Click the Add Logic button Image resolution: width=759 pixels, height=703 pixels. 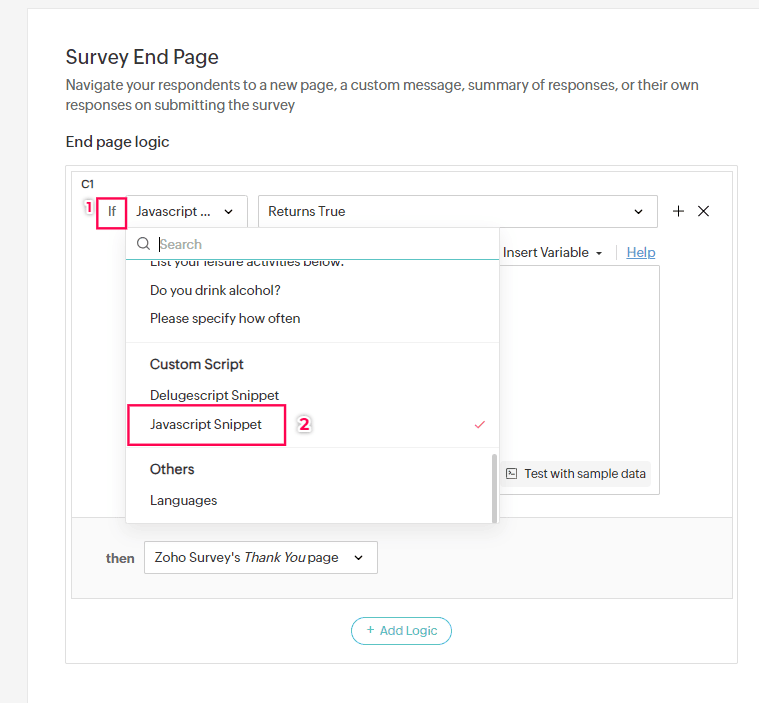(401, 631)
